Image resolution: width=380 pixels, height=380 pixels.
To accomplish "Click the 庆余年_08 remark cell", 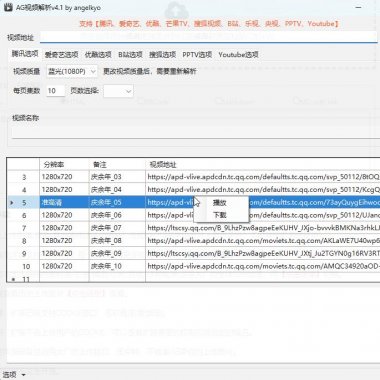I will click(x=117, y=241).
